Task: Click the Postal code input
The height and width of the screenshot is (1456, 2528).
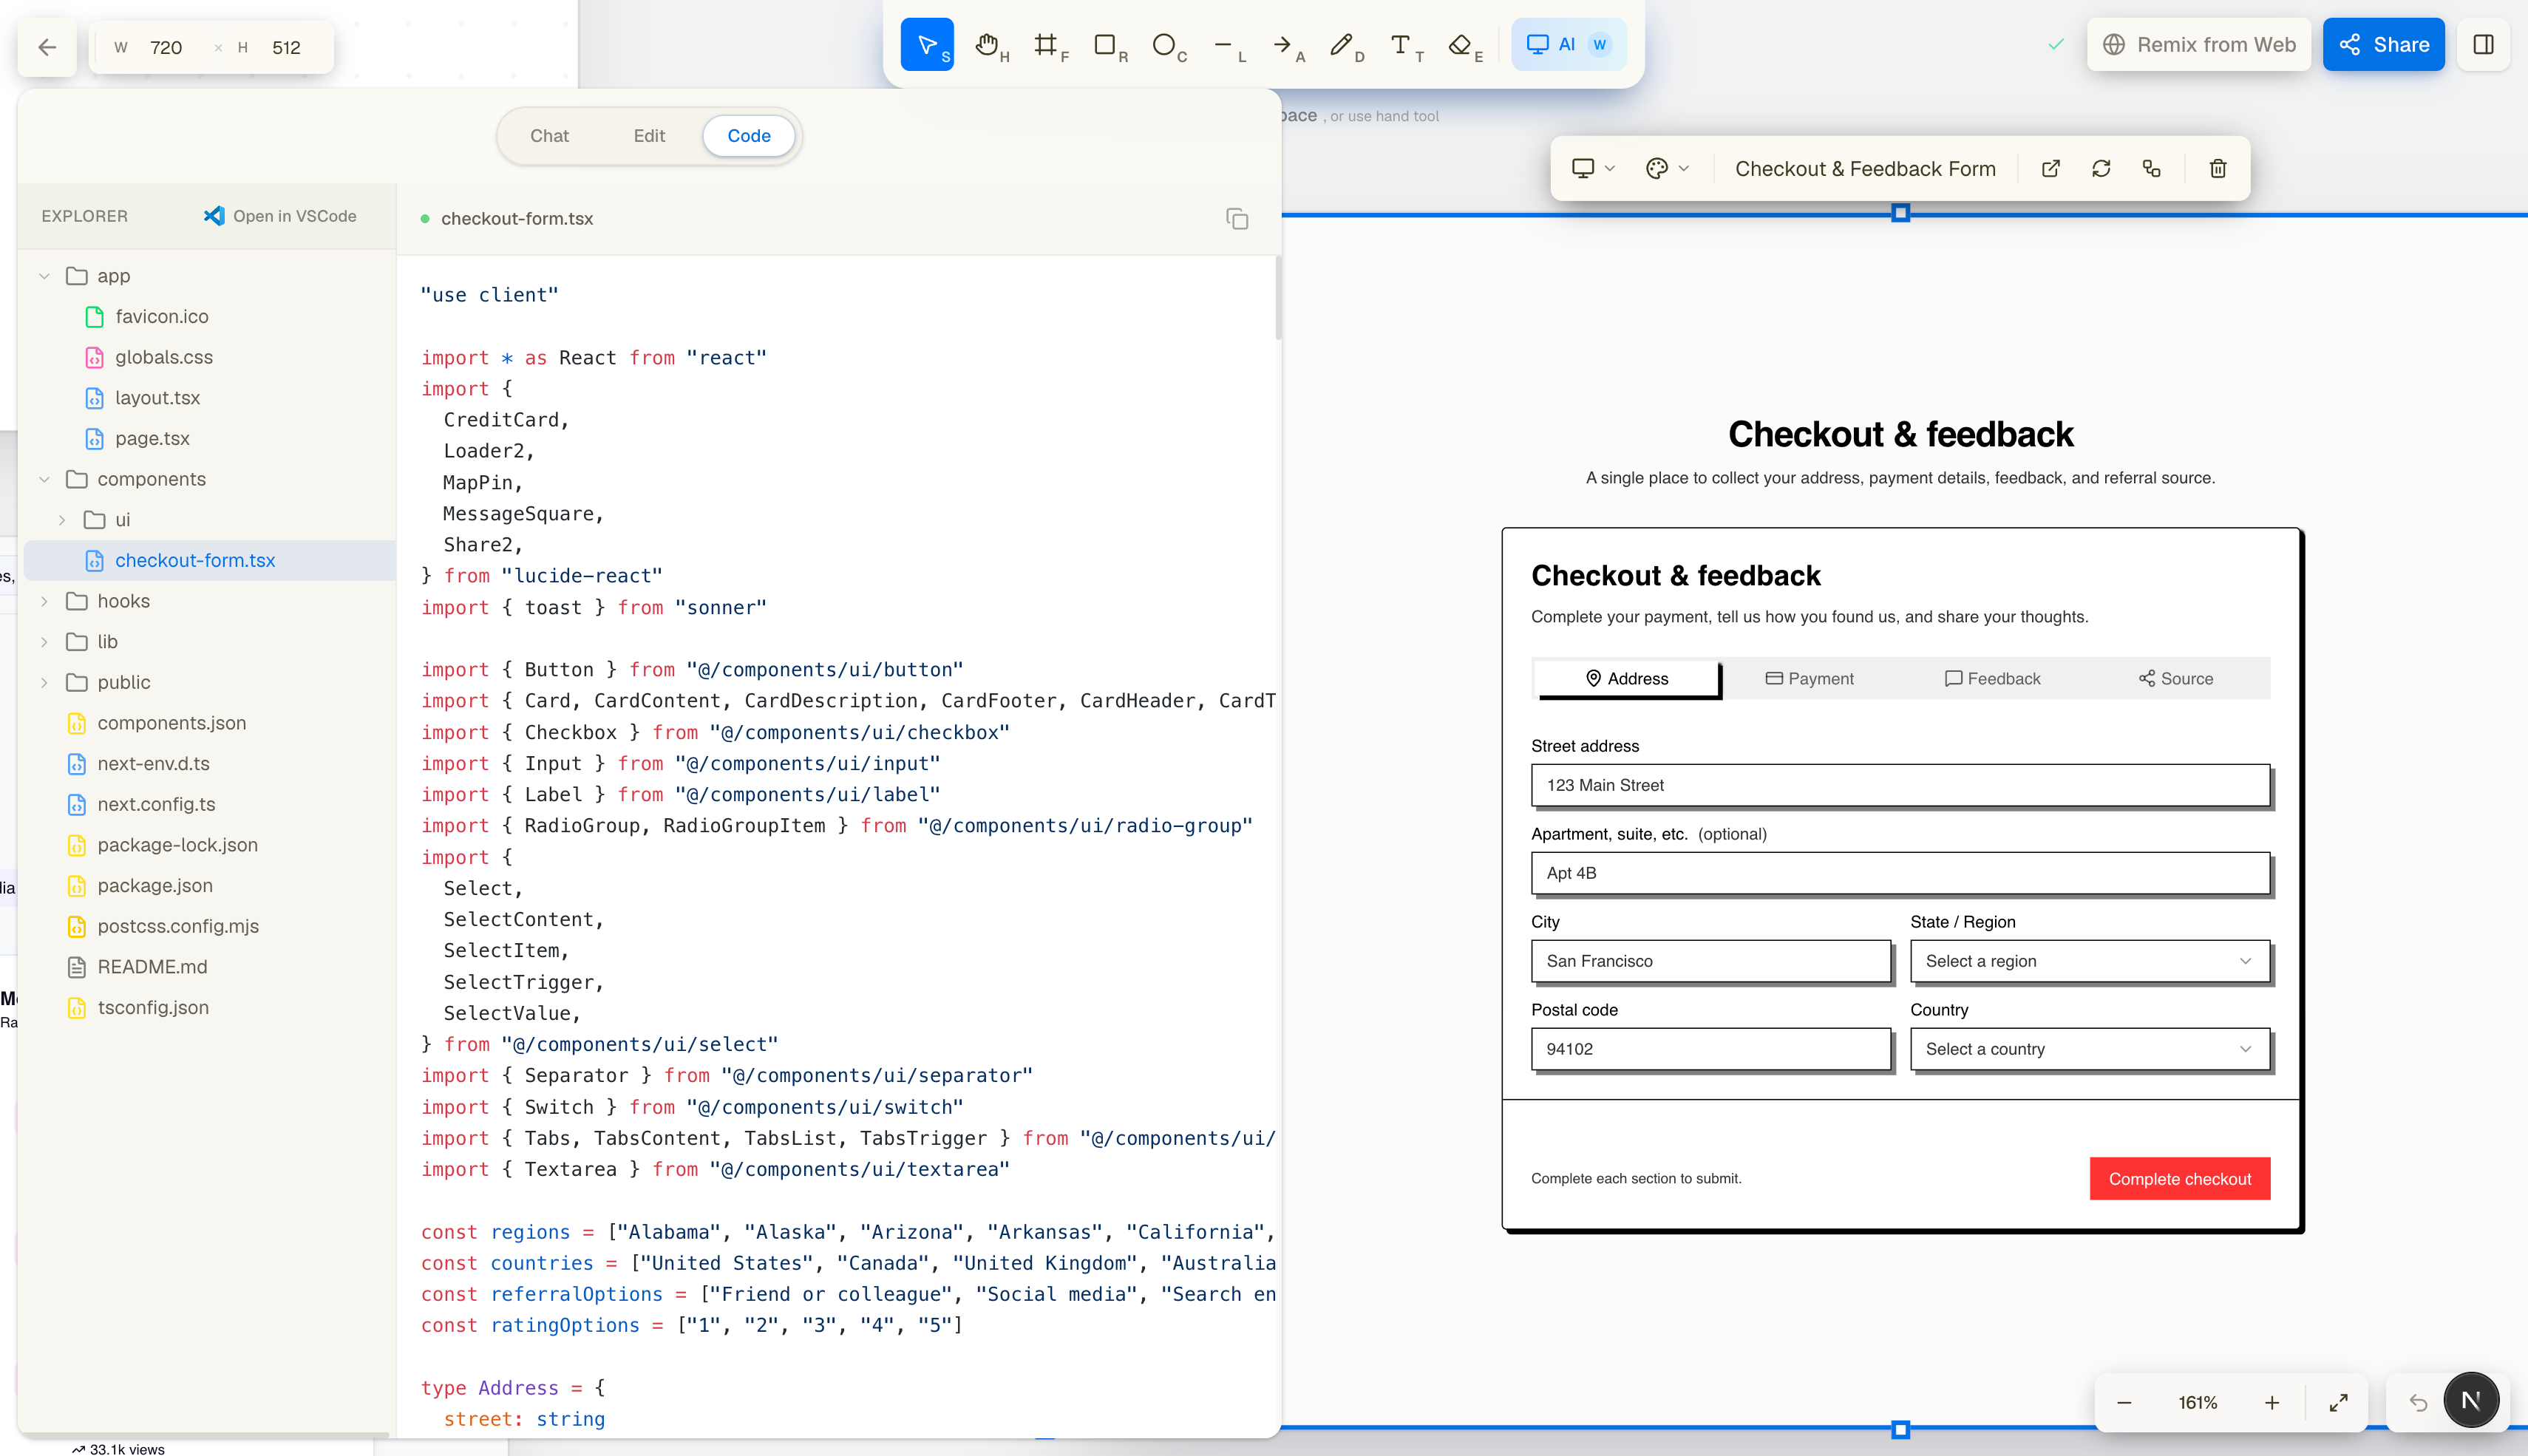Action: click(1711, 1049)
